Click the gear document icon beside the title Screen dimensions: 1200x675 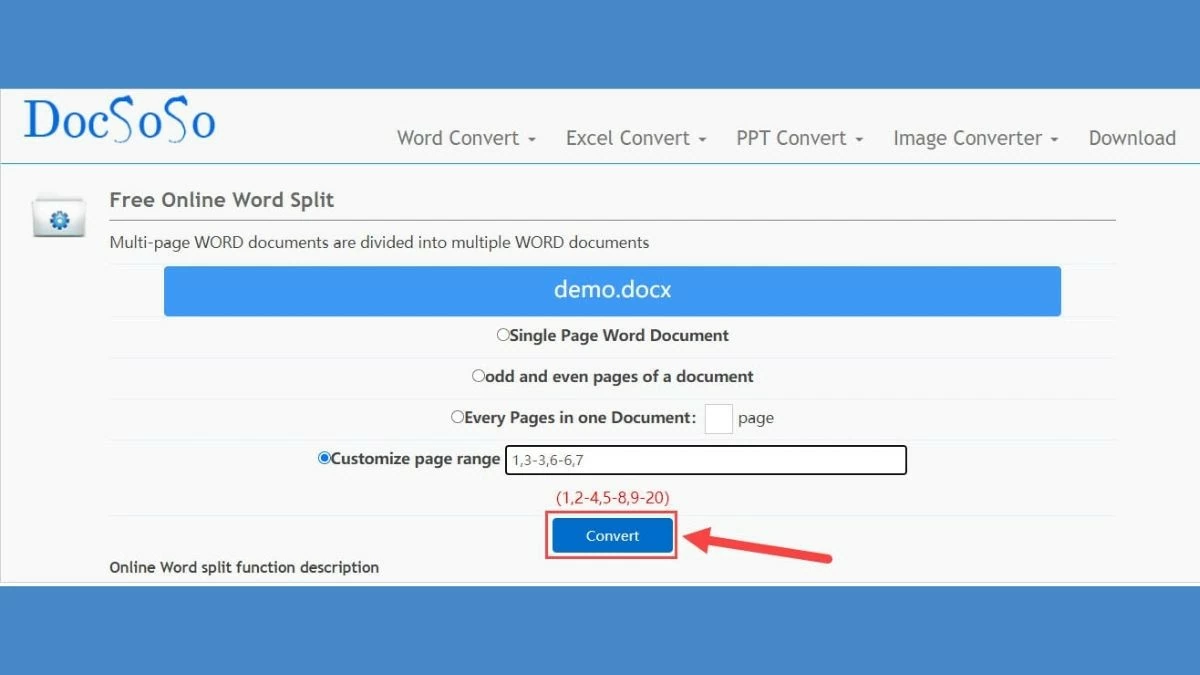pyautogui.click(x=58, y=216)
